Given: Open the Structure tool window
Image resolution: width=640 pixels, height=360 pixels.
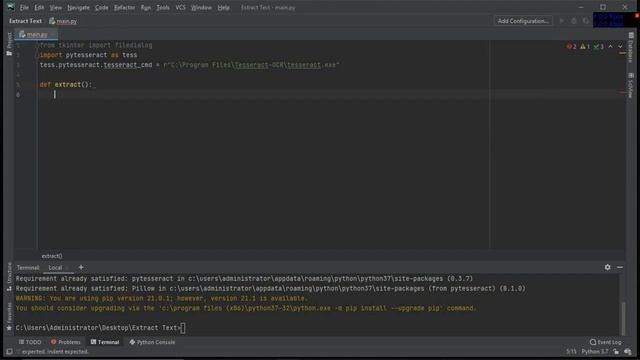Looking at the screenshot, I should [9, 278].
